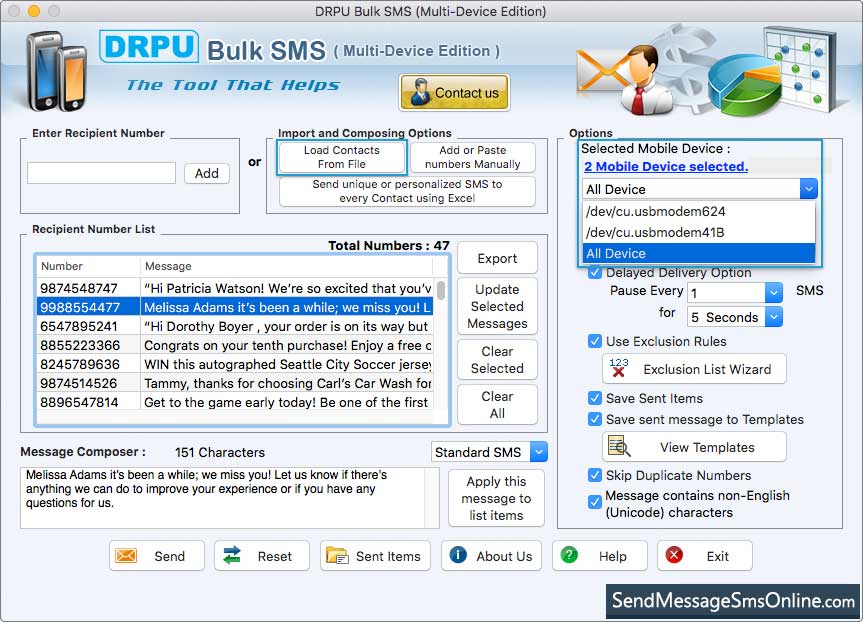This screenshot has height=622, width=863.
Task: Click the folder icon for Sent Items
Action: tap(337, 555)
